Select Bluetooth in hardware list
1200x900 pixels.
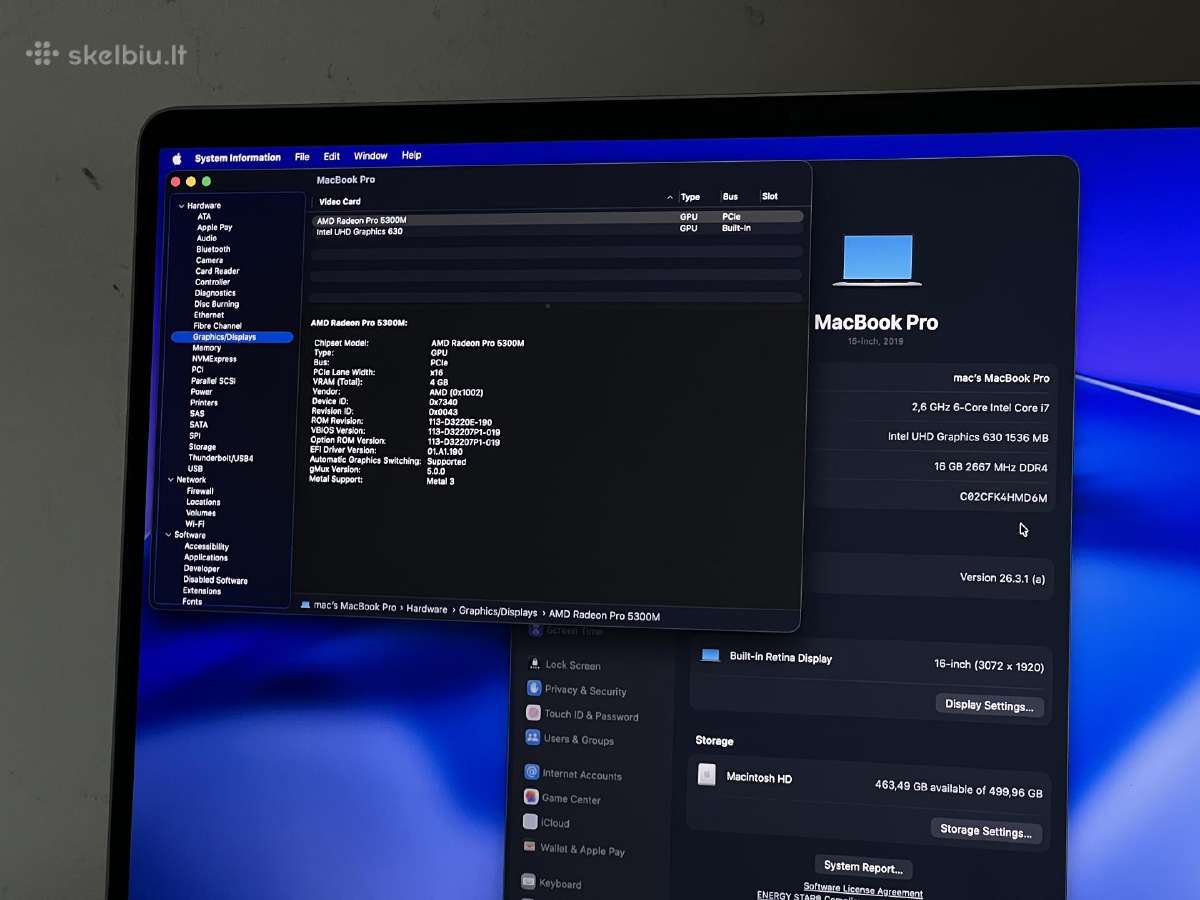[213, 249]
